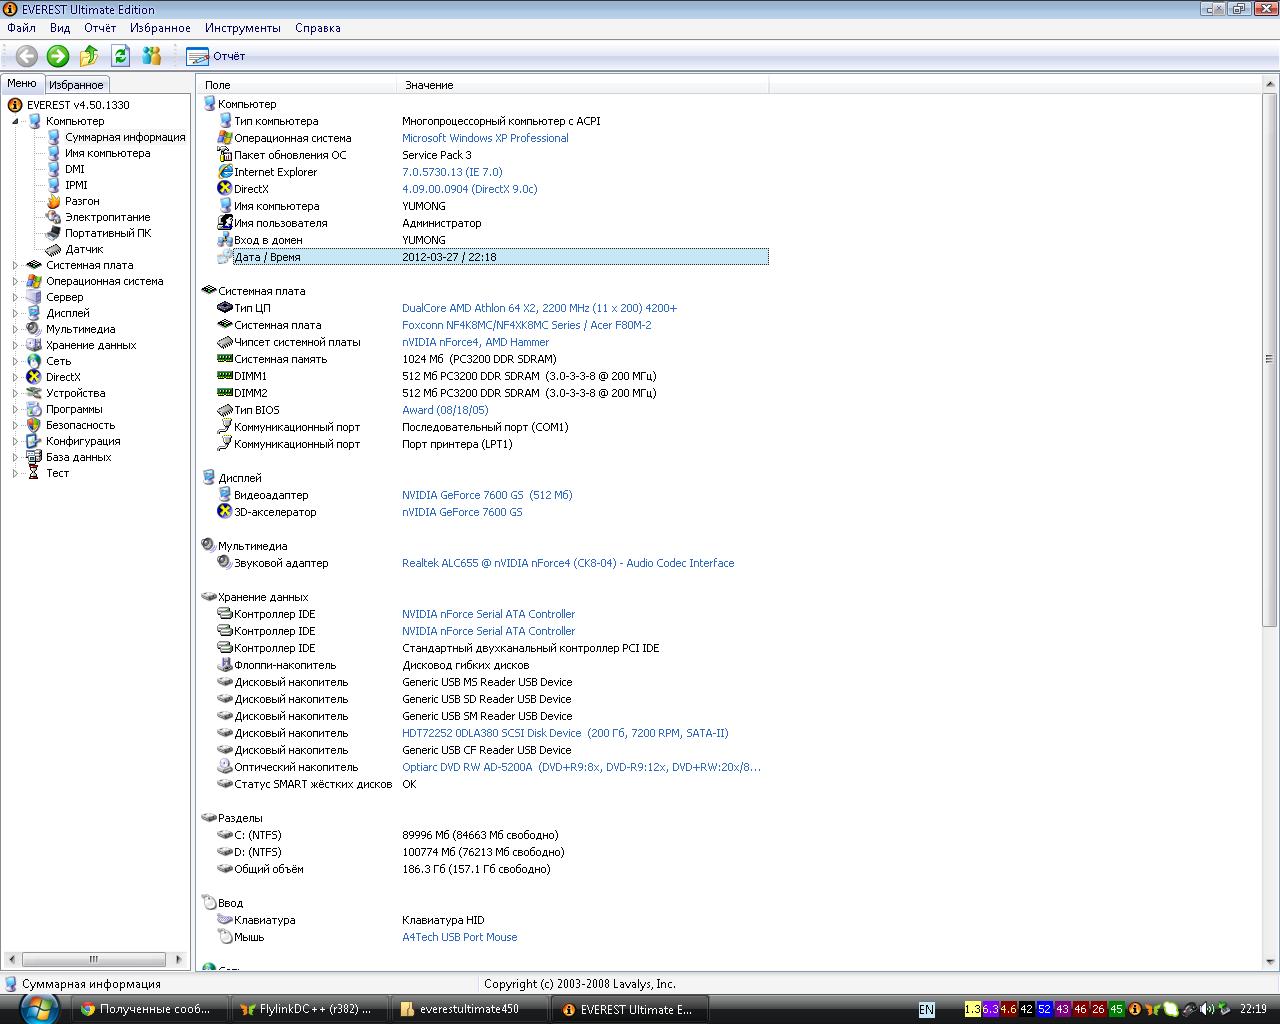Expand the Сеть tree node
1280x1024 pixels.
[16, 361]
